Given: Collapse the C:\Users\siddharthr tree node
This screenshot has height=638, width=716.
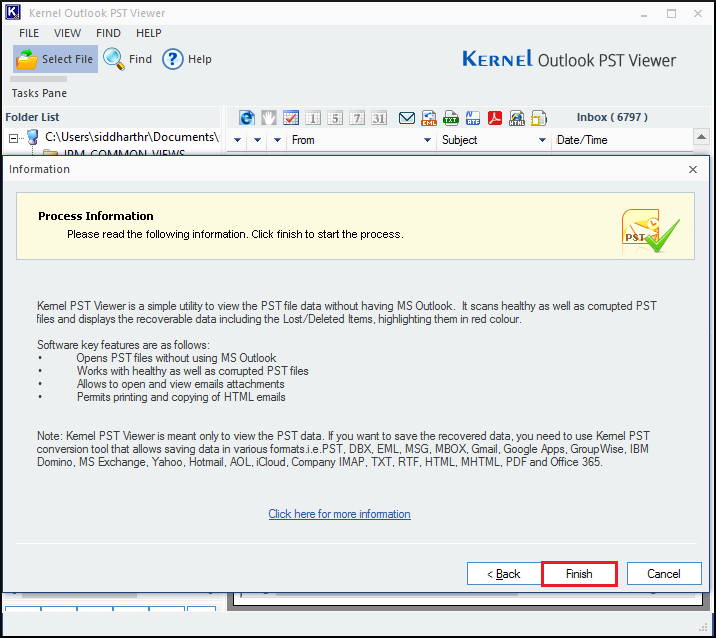Looking at the screenshot, I should point(14,137).
